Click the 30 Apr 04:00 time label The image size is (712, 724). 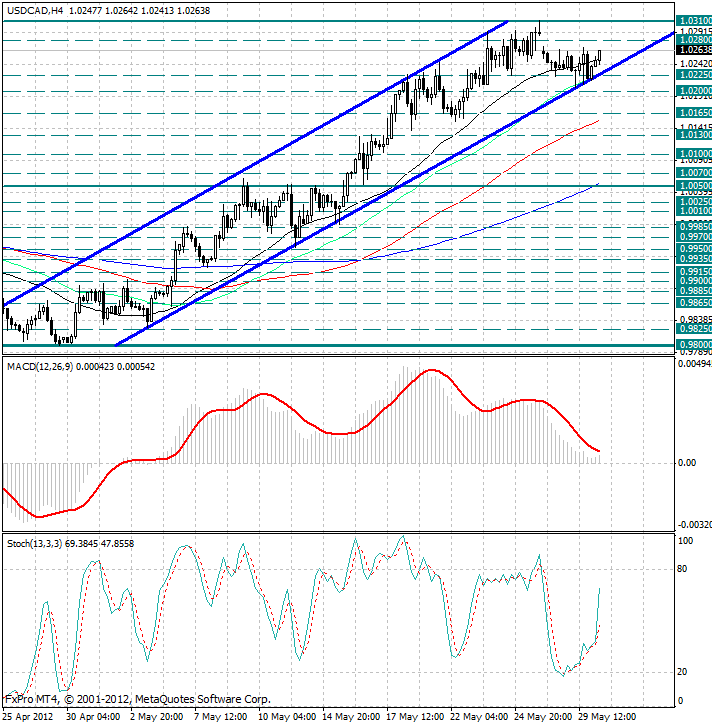[x=94, y=717]
